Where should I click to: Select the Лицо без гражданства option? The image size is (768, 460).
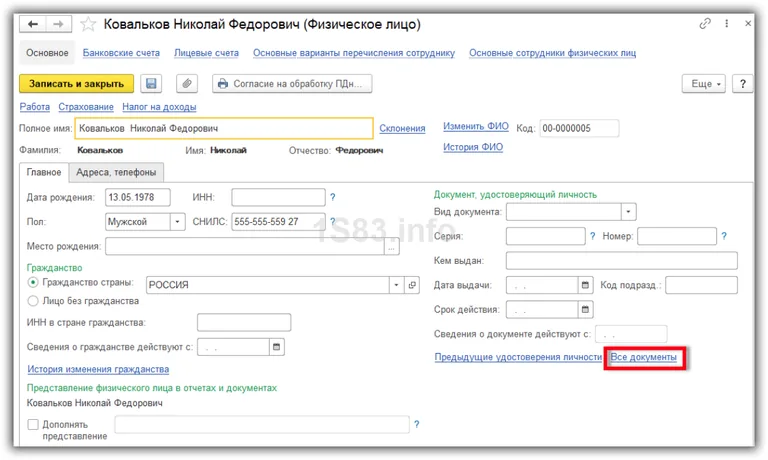(x=34, y=301)
